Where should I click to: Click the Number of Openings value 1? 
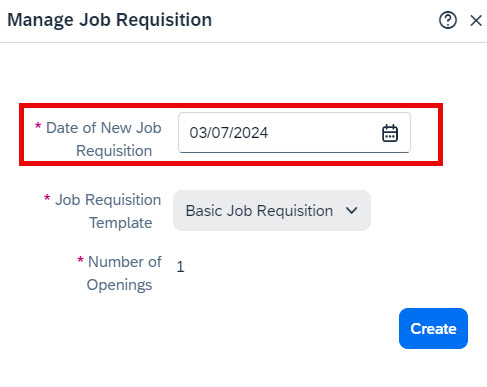tap(180, 267)
